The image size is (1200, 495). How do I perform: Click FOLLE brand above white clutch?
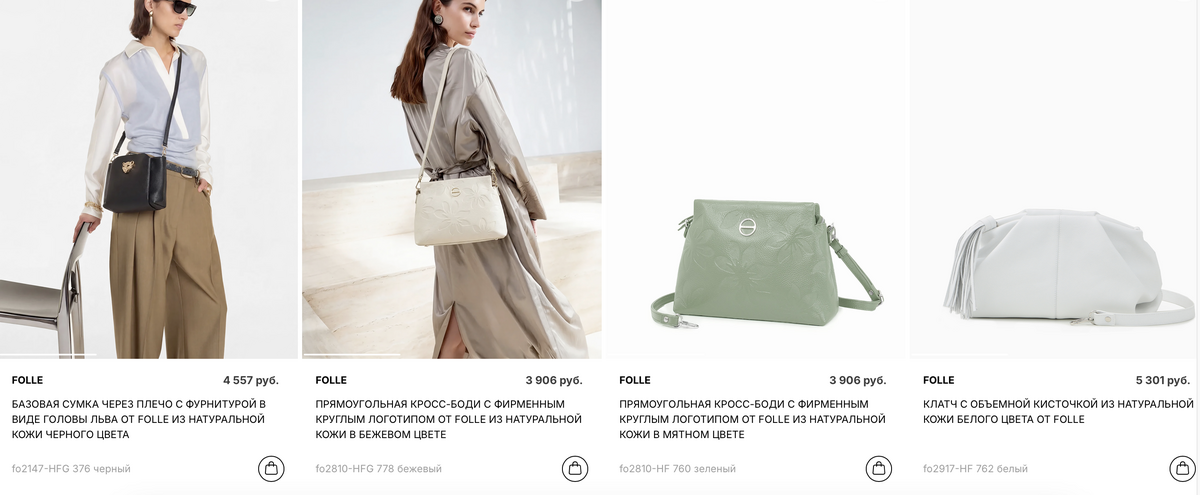click(939, 380)
